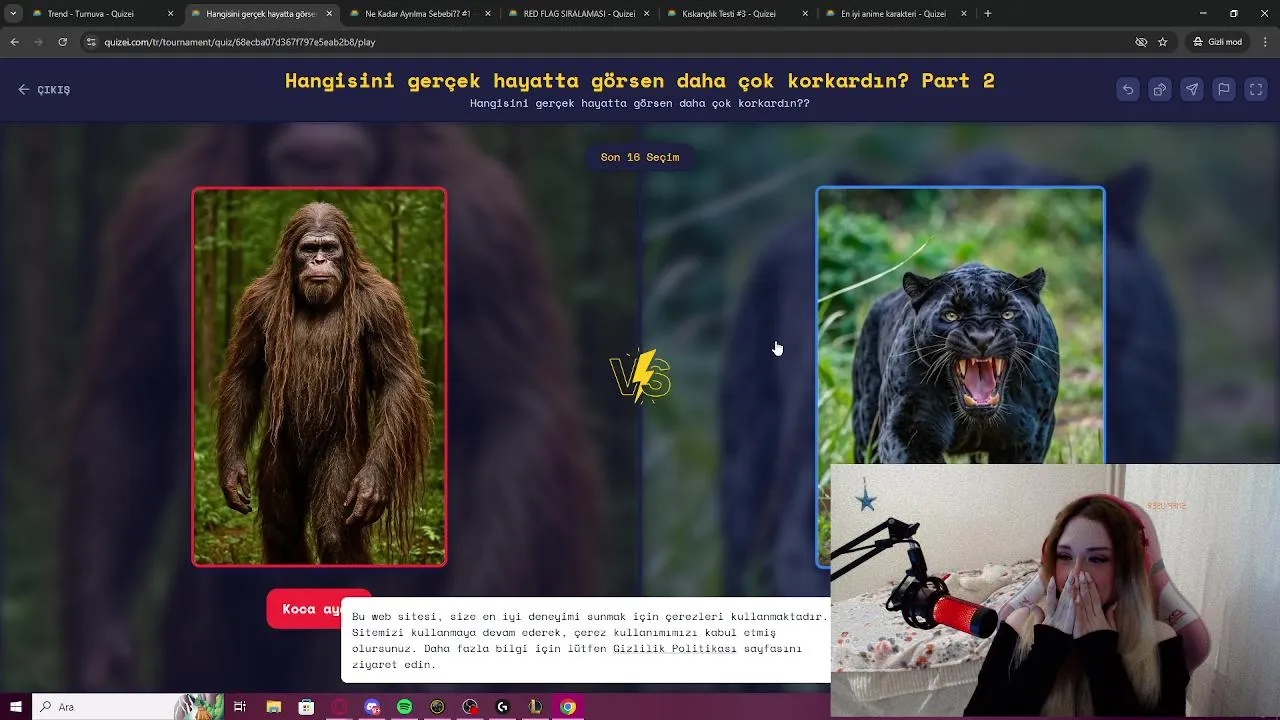Screen dimensions: 1280x720
Task: Click the ÇIKIŞ exit arrow button
Action: coord(44,89)
